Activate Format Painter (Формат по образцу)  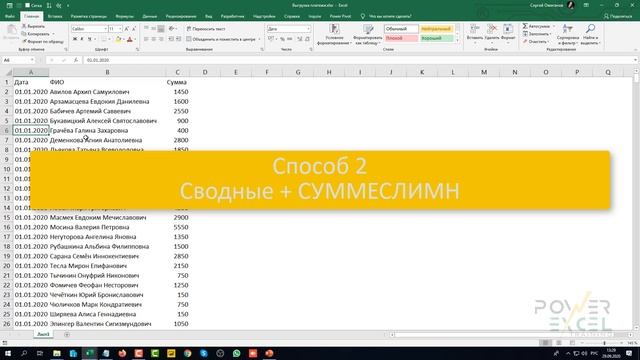(43, 42)
